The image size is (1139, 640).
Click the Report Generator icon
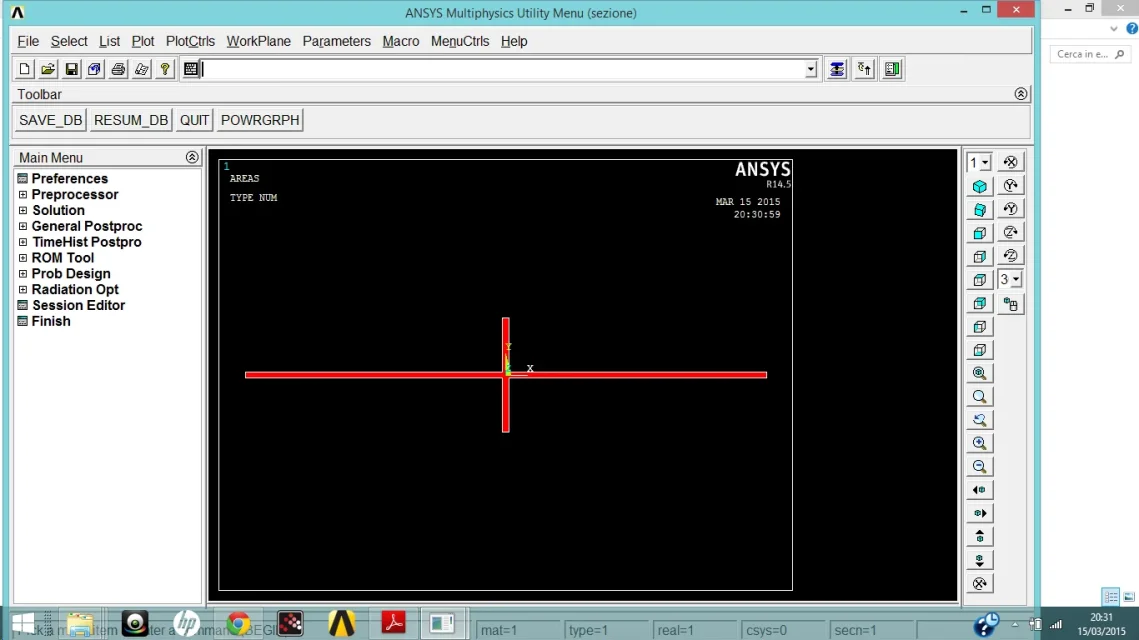142,69
